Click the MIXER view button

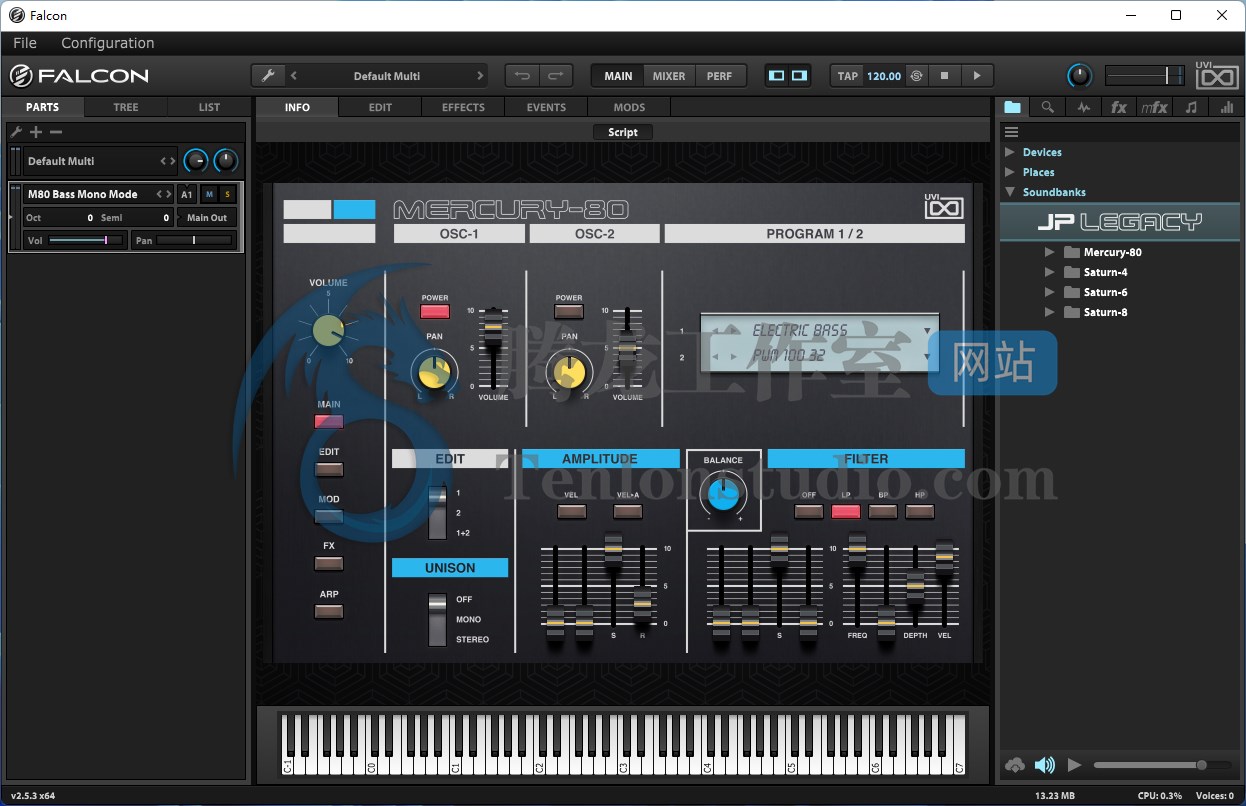669,76
